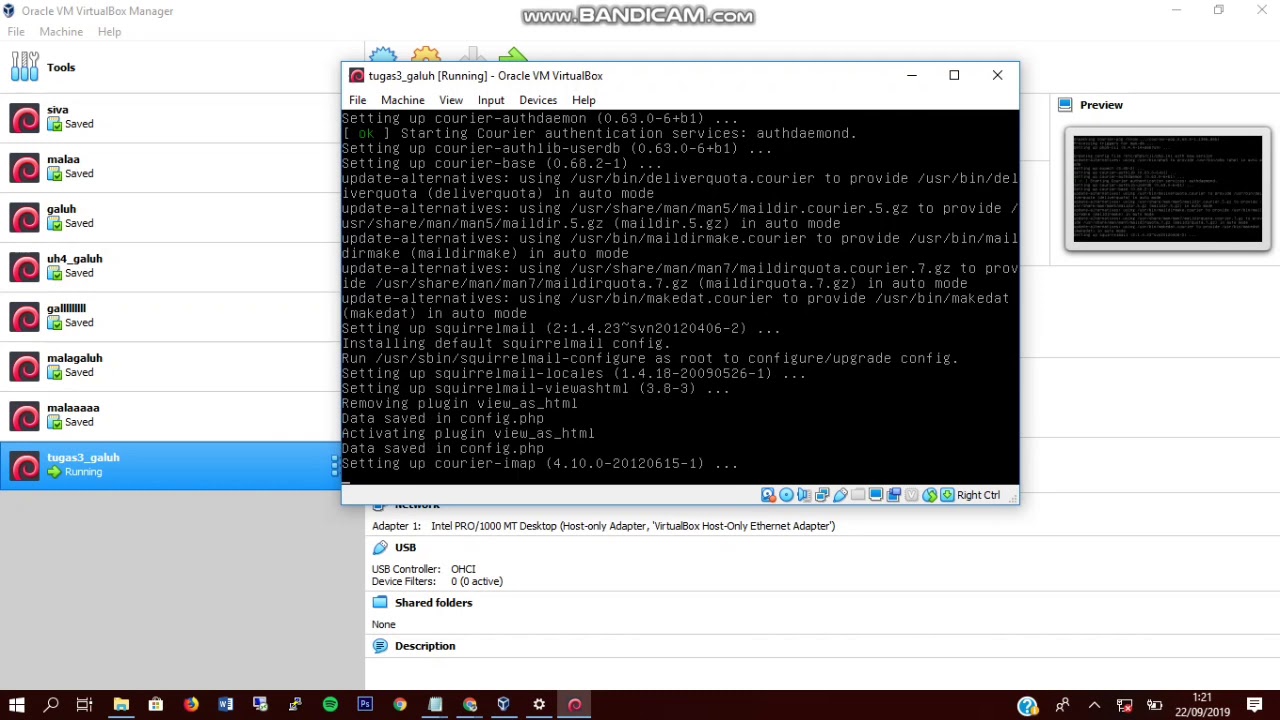Open Help menu in VirtualBox Manager

(109, 32)
